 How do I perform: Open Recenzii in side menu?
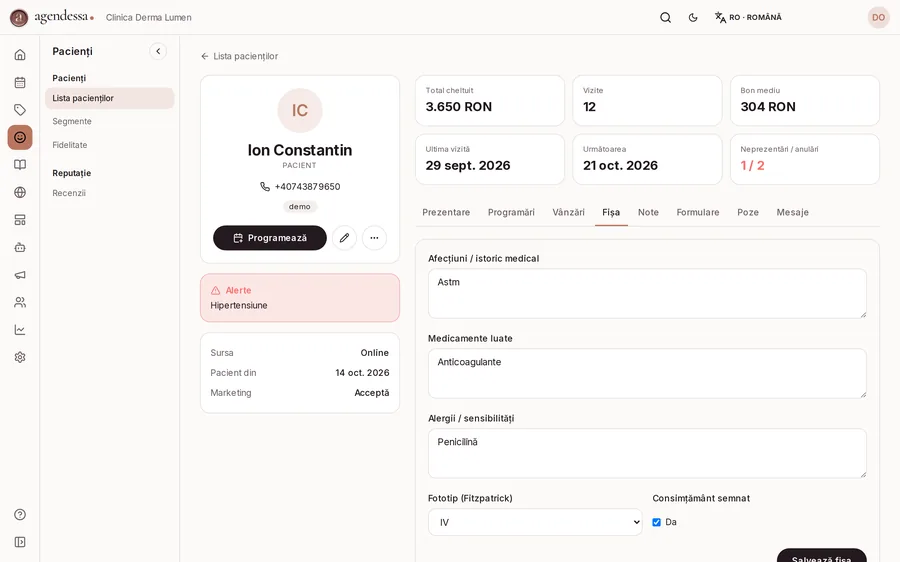point(69,193)
